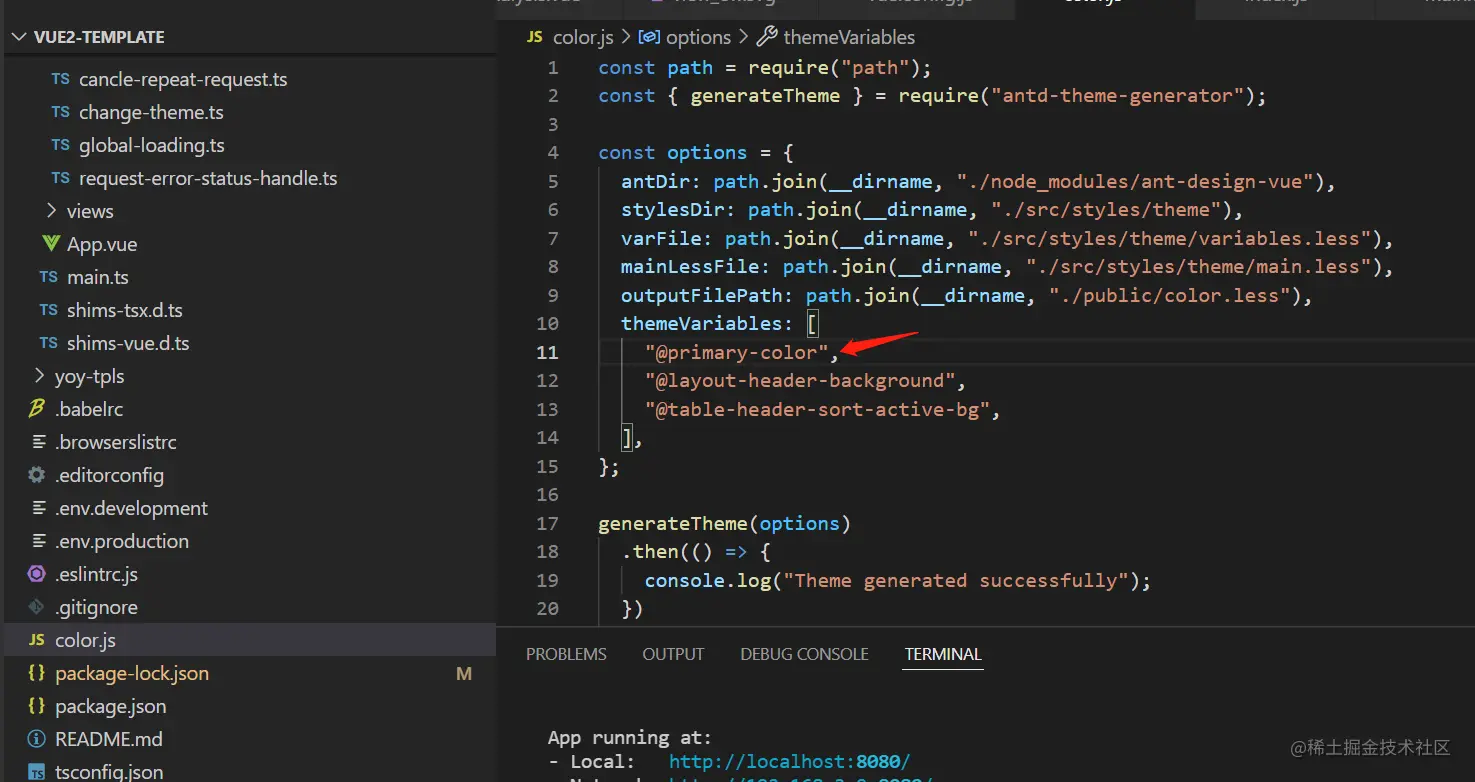Click the TS icon beside main.ts
Screen dimensions: 1475x782
(x=49, y=277)
